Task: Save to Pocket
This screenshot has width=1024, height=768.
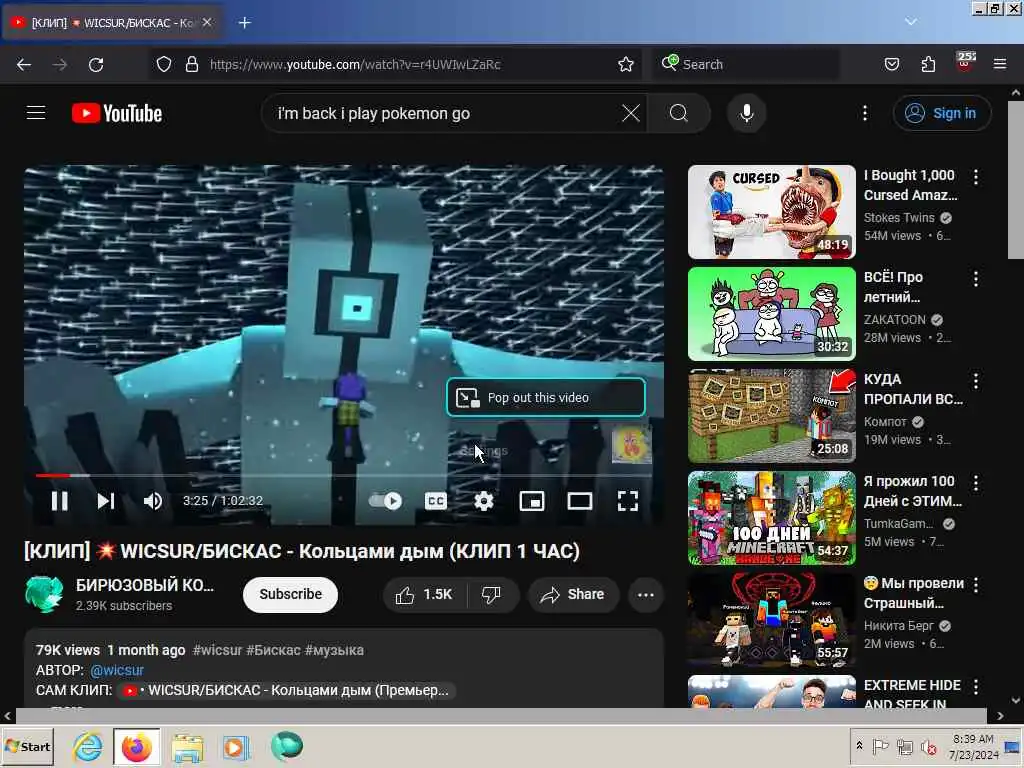Action: (891, 64)
